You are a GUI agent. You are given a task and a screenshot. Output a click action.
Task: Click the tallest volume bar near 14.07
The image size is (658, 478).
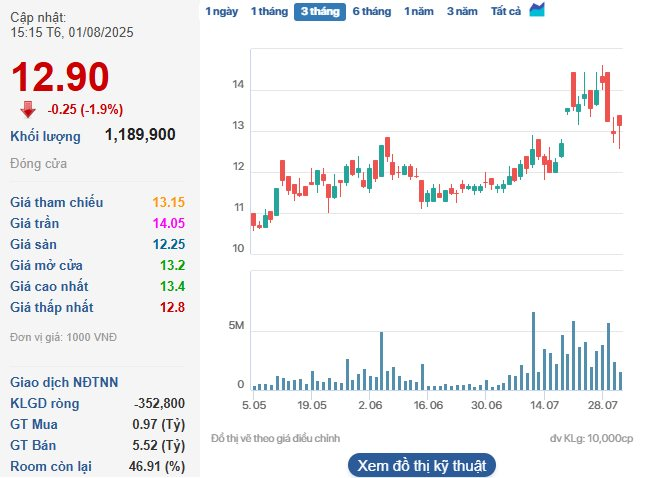click(533, 351)
